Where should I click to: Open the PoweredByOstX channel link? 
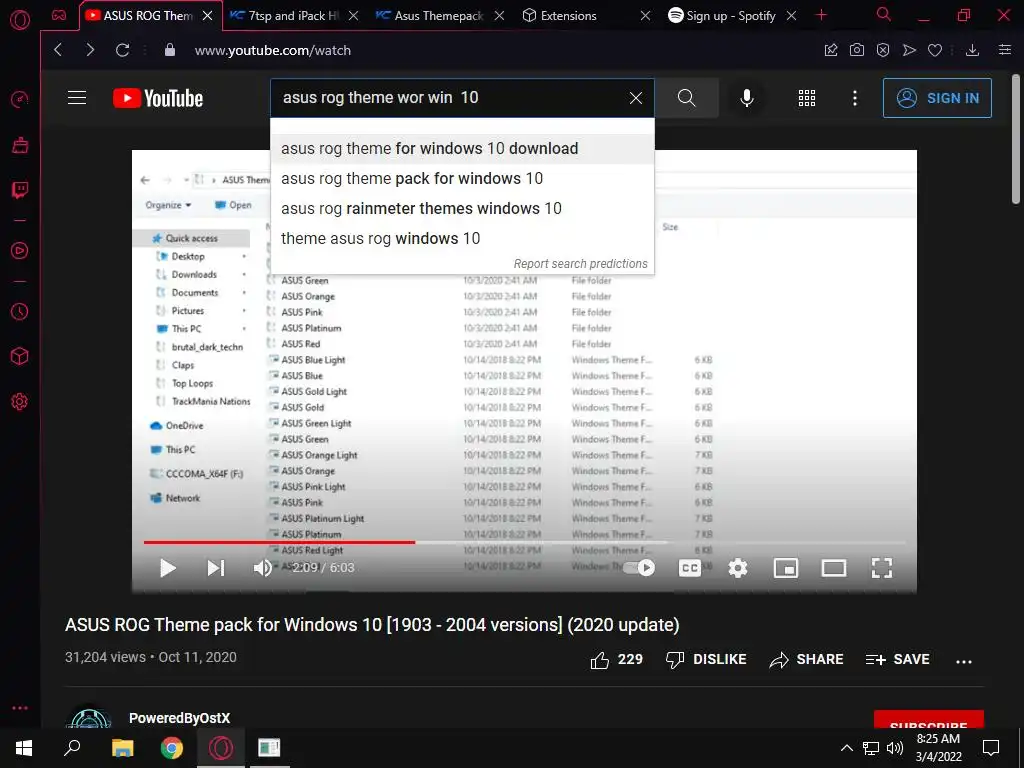coord(180,718)
